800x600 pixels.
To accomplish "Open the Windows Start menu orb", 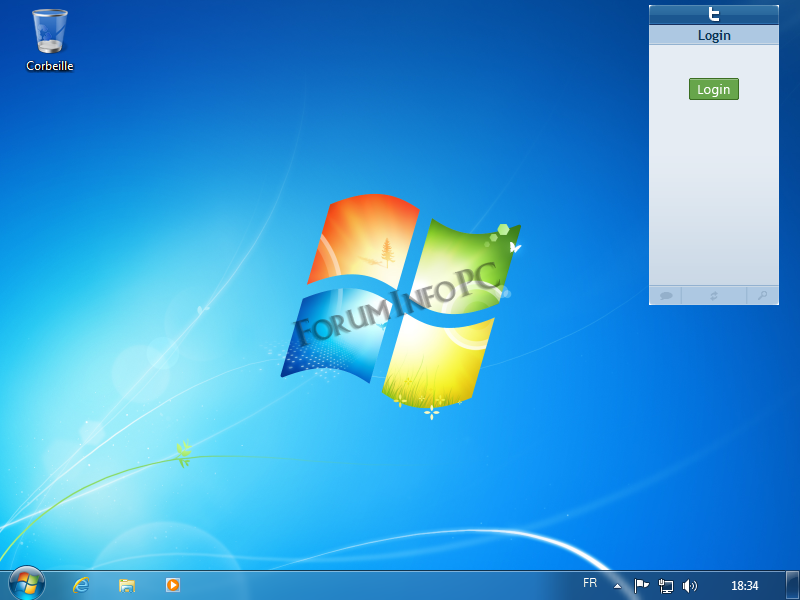I will (27, 584).
